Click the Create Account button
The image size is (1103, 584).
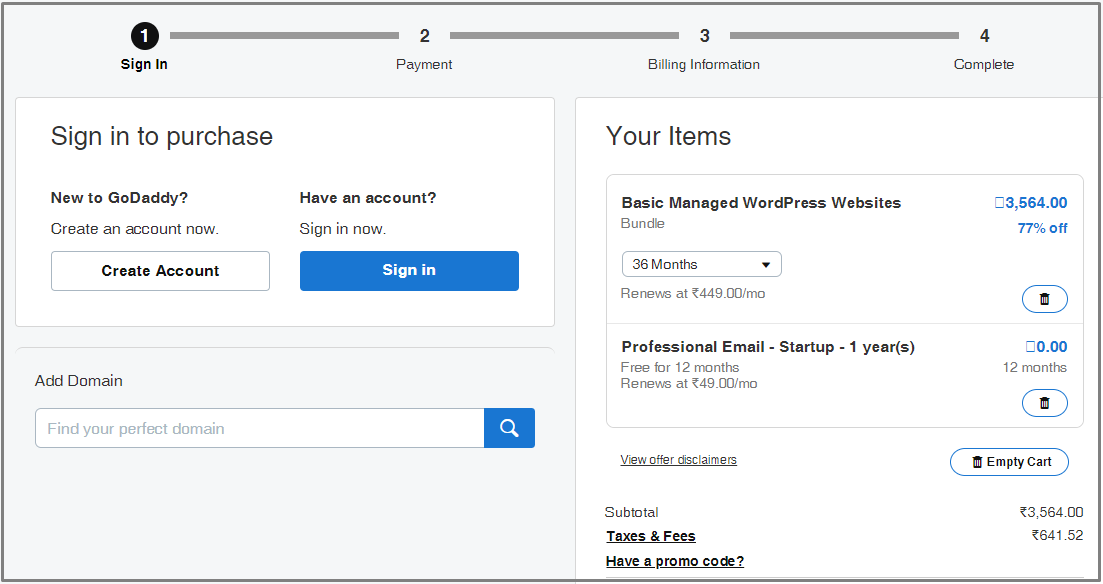pyautogui.click(x=160, y=271)
